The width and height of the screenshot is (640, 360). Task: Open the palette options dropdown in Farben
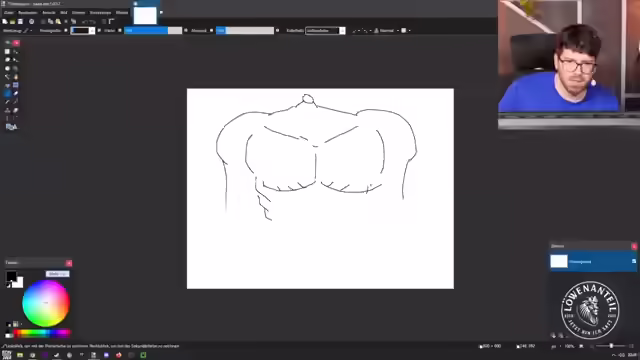17,324
